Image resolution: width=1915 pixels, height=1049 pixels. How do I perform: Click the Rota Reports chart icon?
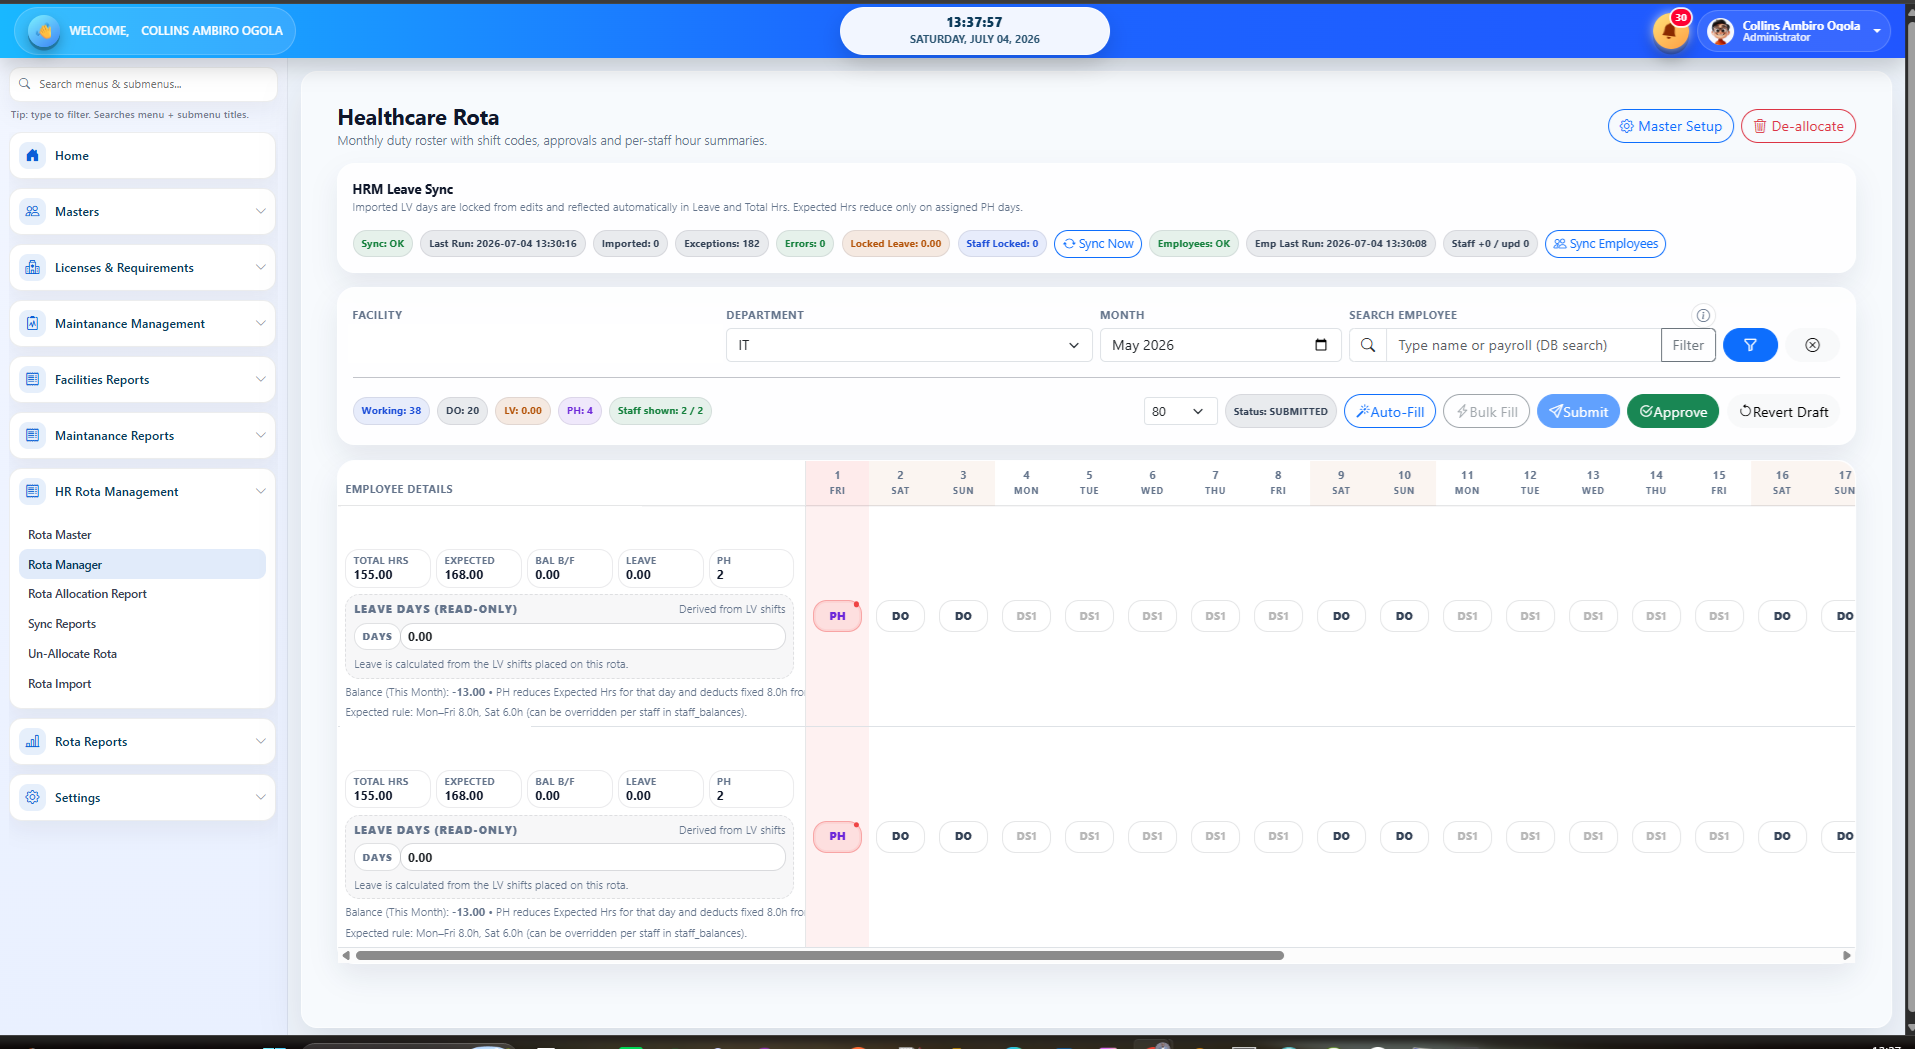coord(33,741)
